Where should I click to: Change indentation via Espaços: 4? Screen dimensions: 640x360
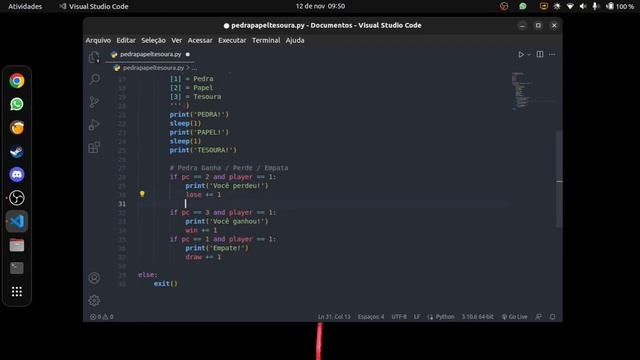point(371,317)
